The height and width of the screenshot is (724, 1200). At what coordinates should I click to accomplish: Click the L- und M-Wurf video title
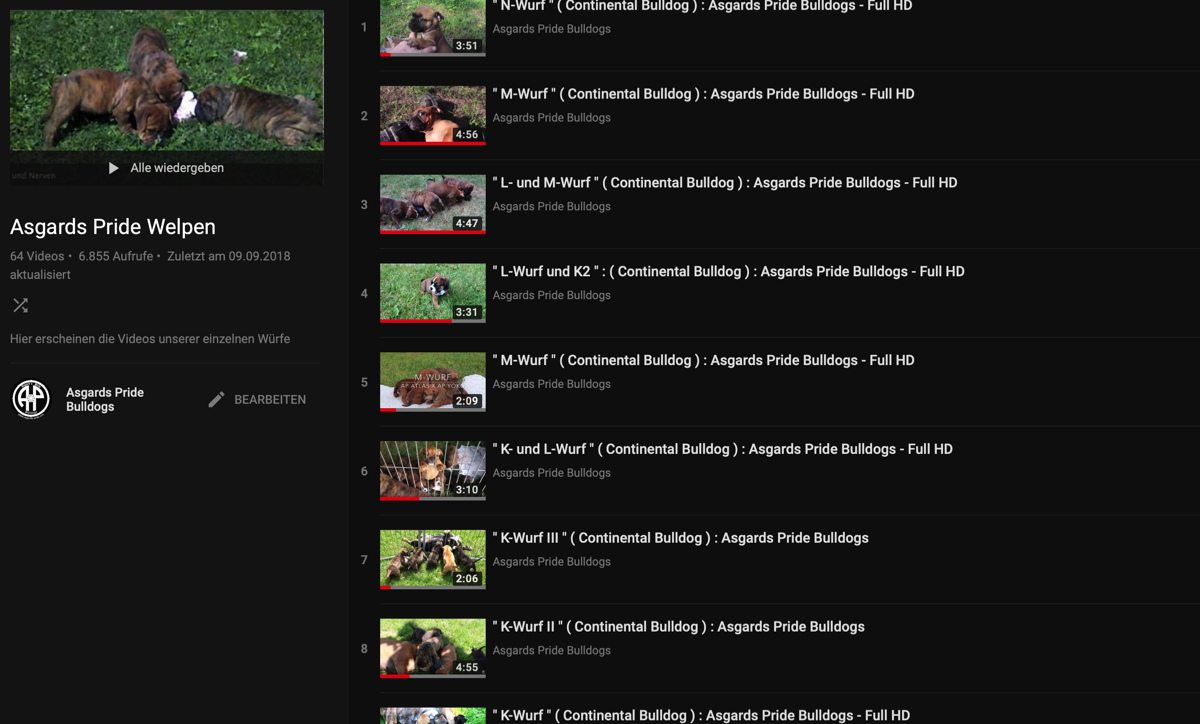coord(725,183)
